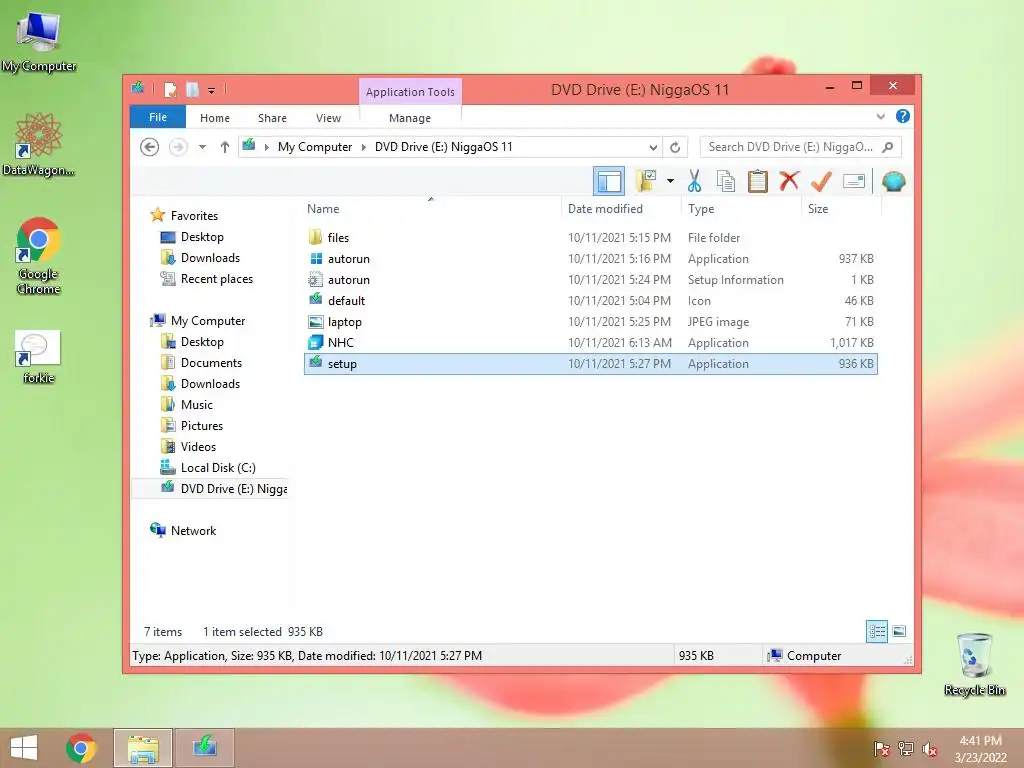Click quick access New Folder icon
1024x768 pixels.
click(x=193, y=89)
